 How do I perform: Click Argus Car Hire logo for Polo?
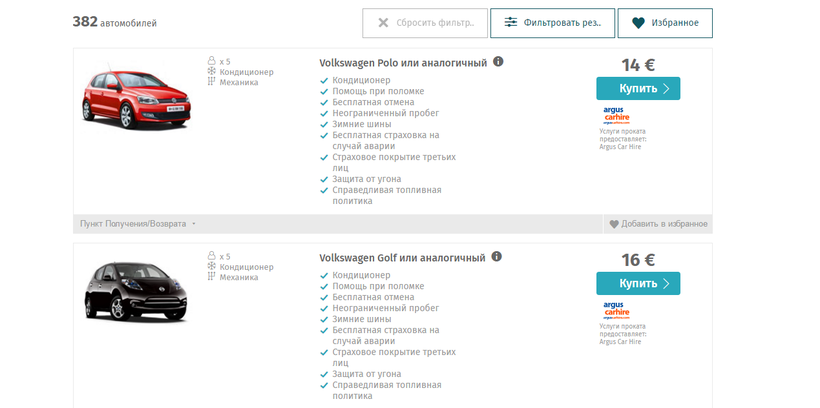[616, 115]
